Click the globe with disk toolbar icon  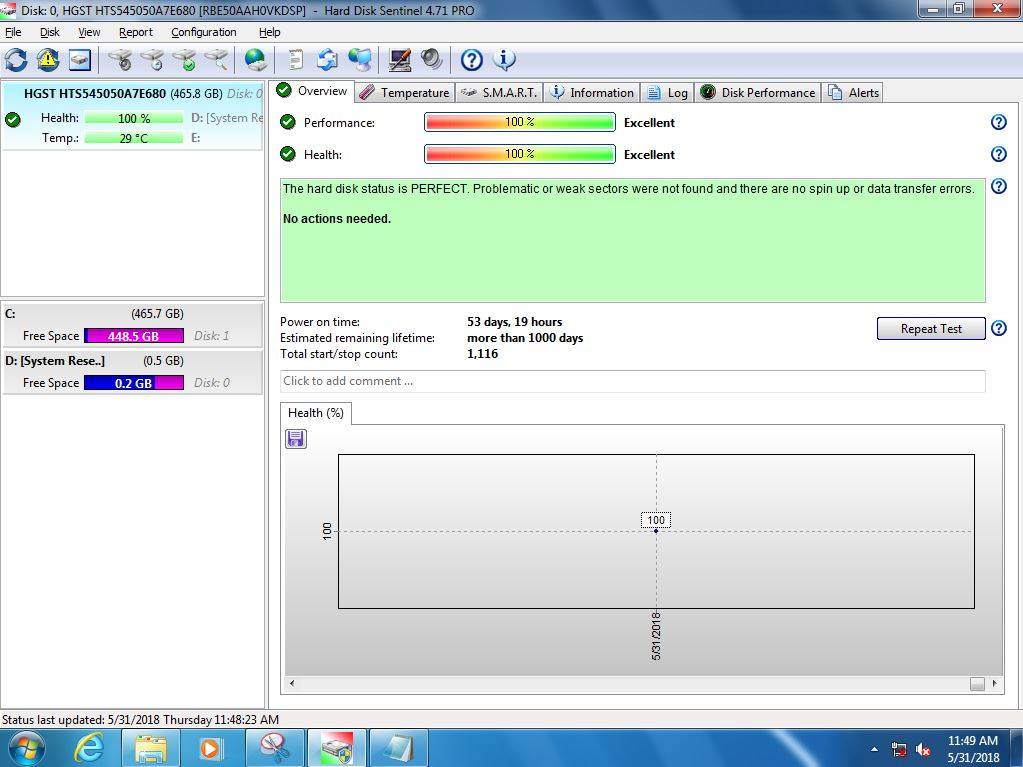(x=255, y=60)
